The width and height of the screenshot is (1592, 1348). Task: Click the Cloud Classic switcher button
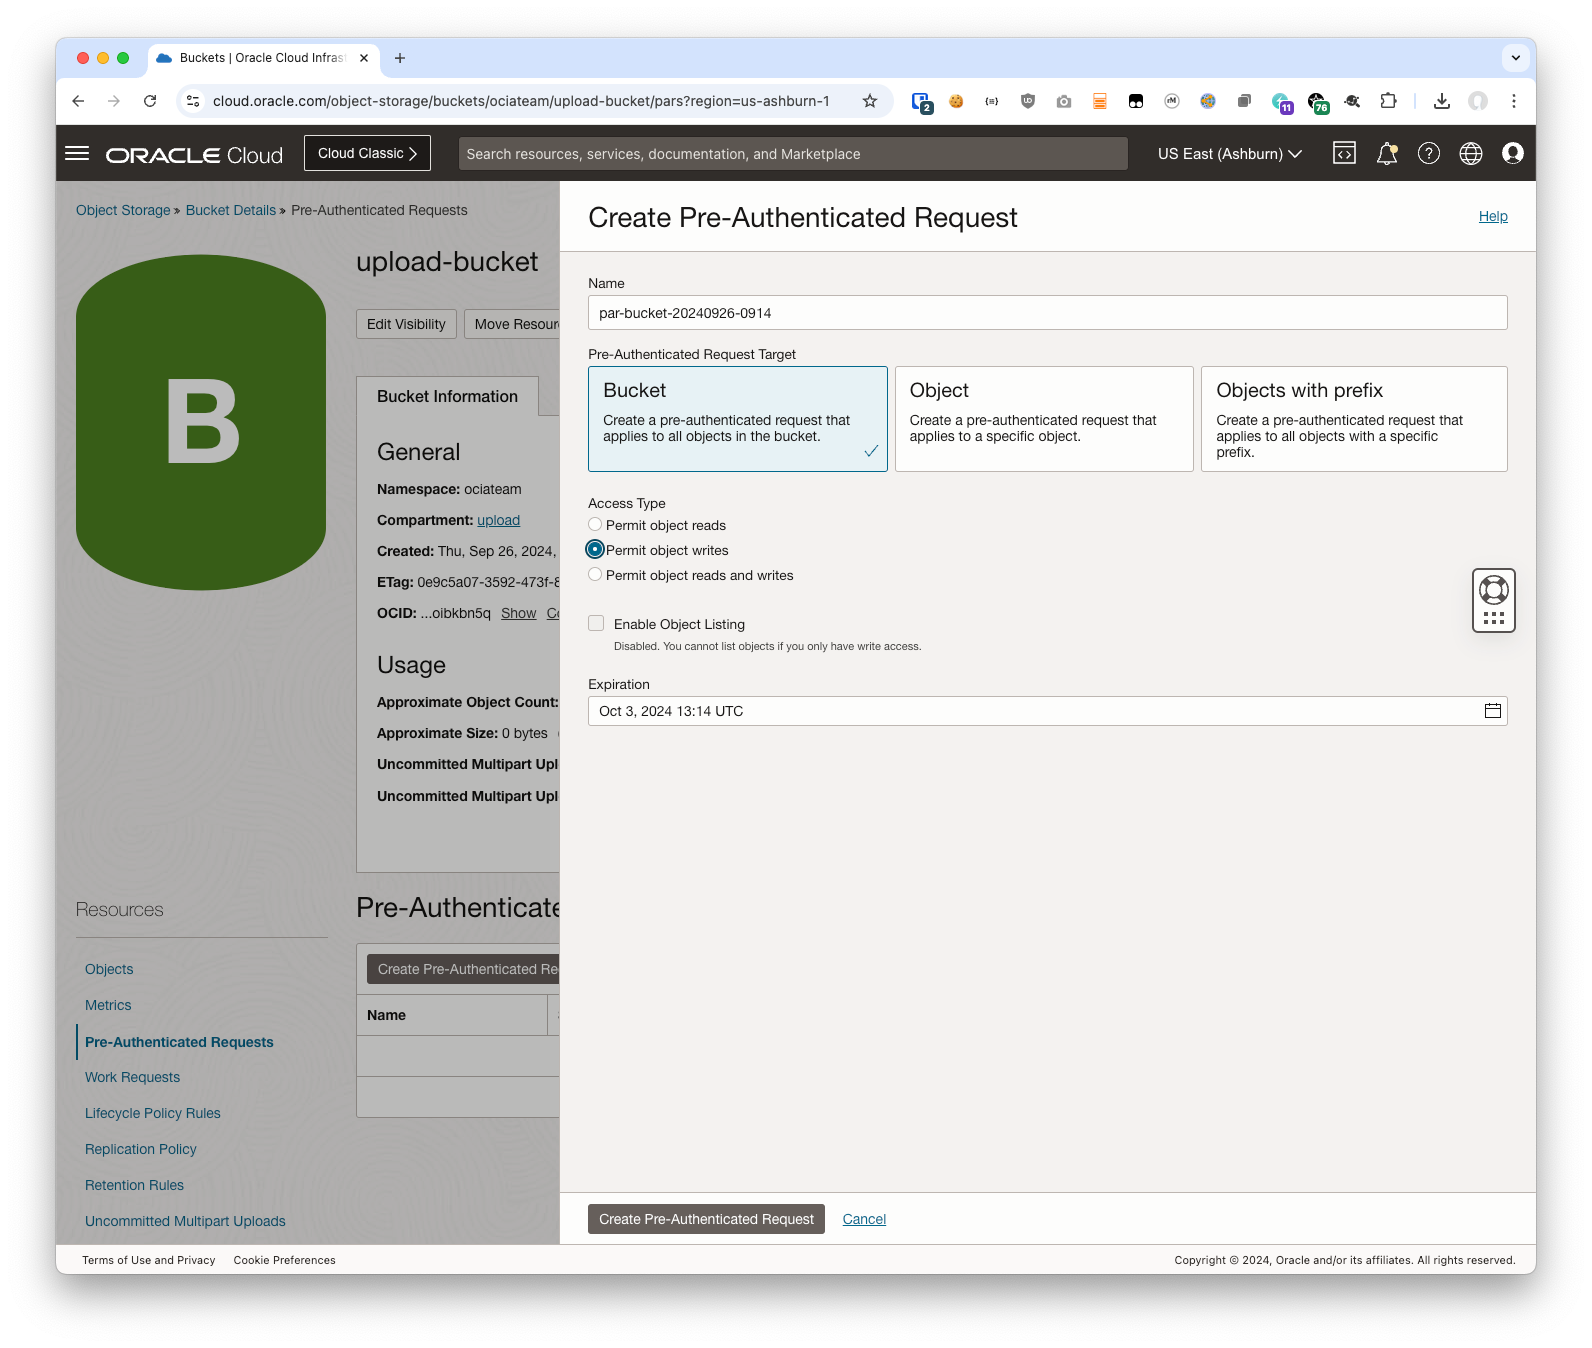coord(367,153)
